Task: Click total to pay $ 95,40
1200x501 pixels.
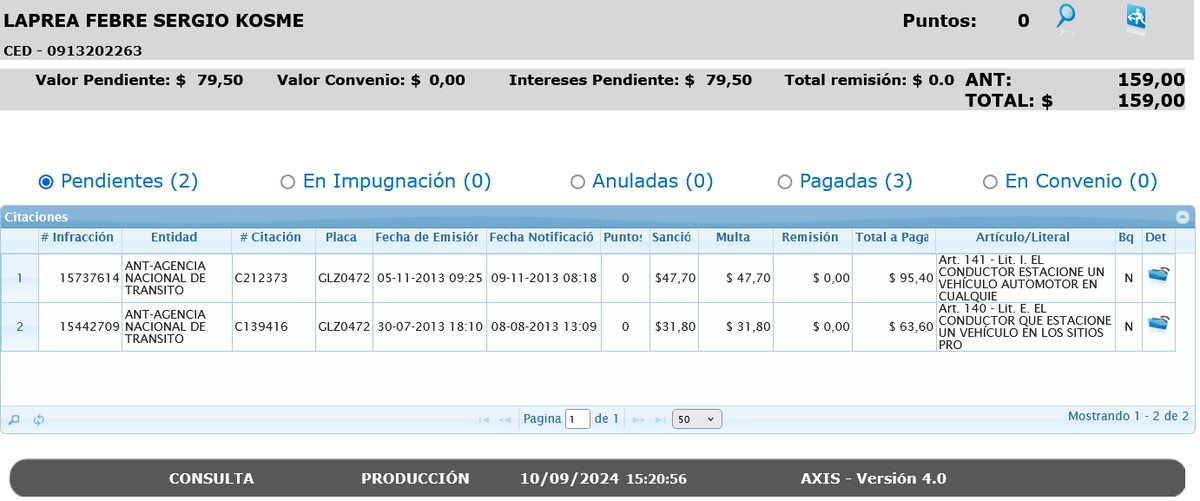Action: tap(910, 278)
